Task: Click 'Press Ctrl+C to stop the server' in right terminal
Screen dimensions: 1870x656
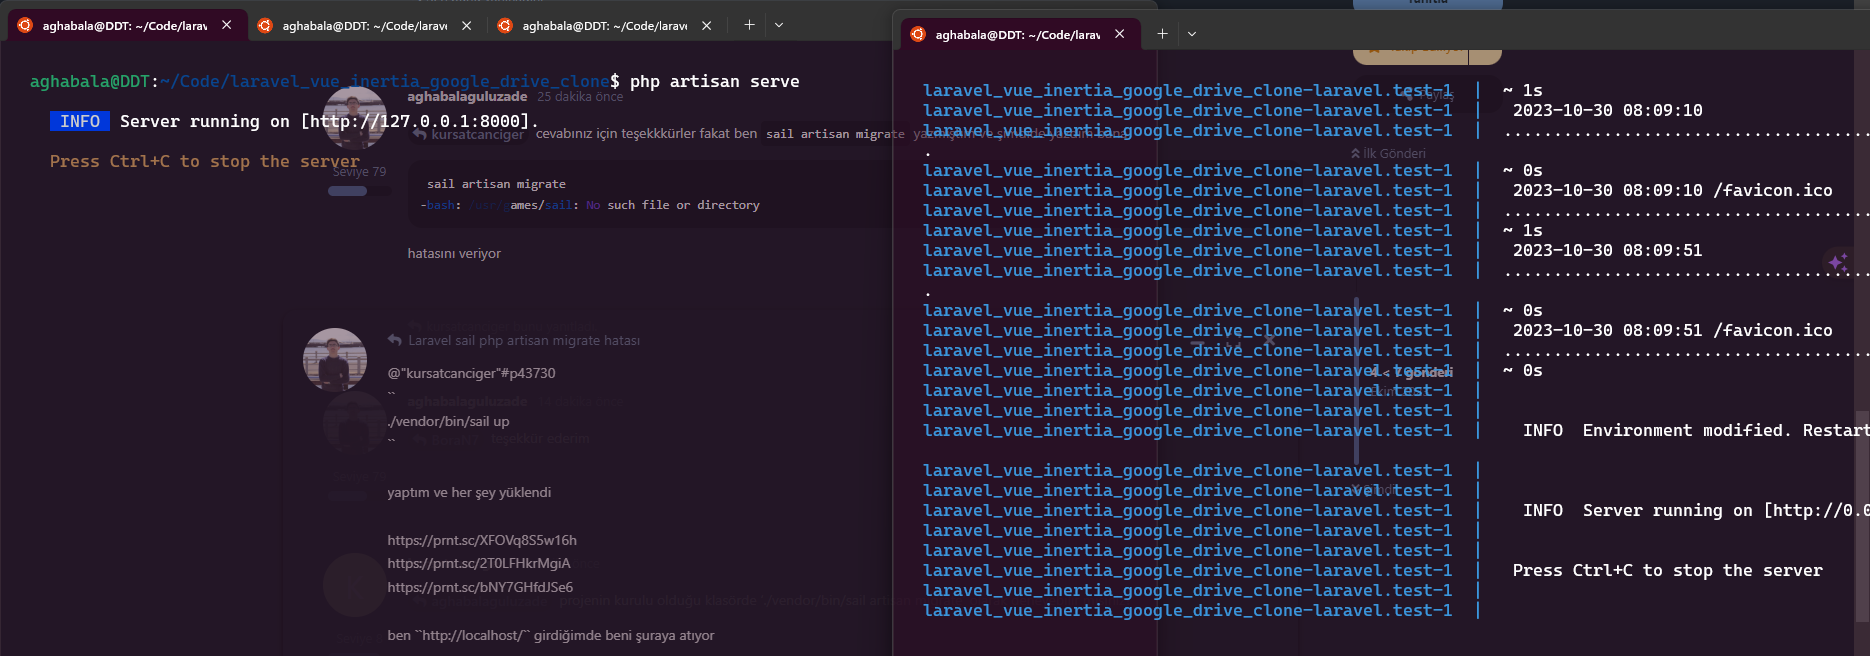Action: [1668, 570]
